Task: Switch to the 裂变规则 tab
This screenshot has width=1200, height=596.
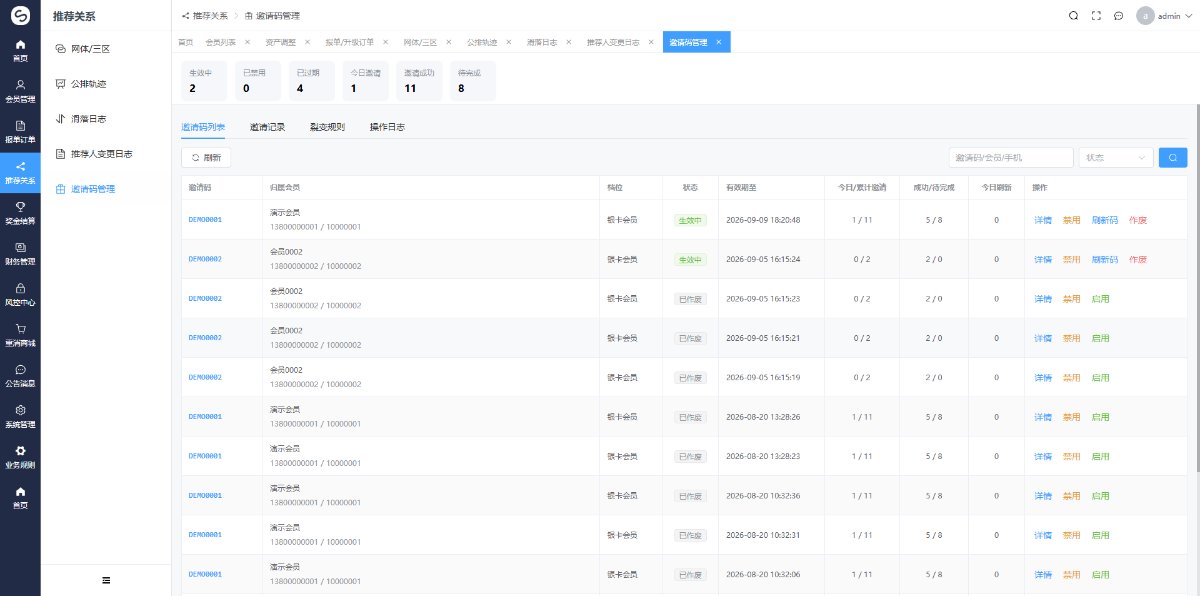Action: coord(327,127)
